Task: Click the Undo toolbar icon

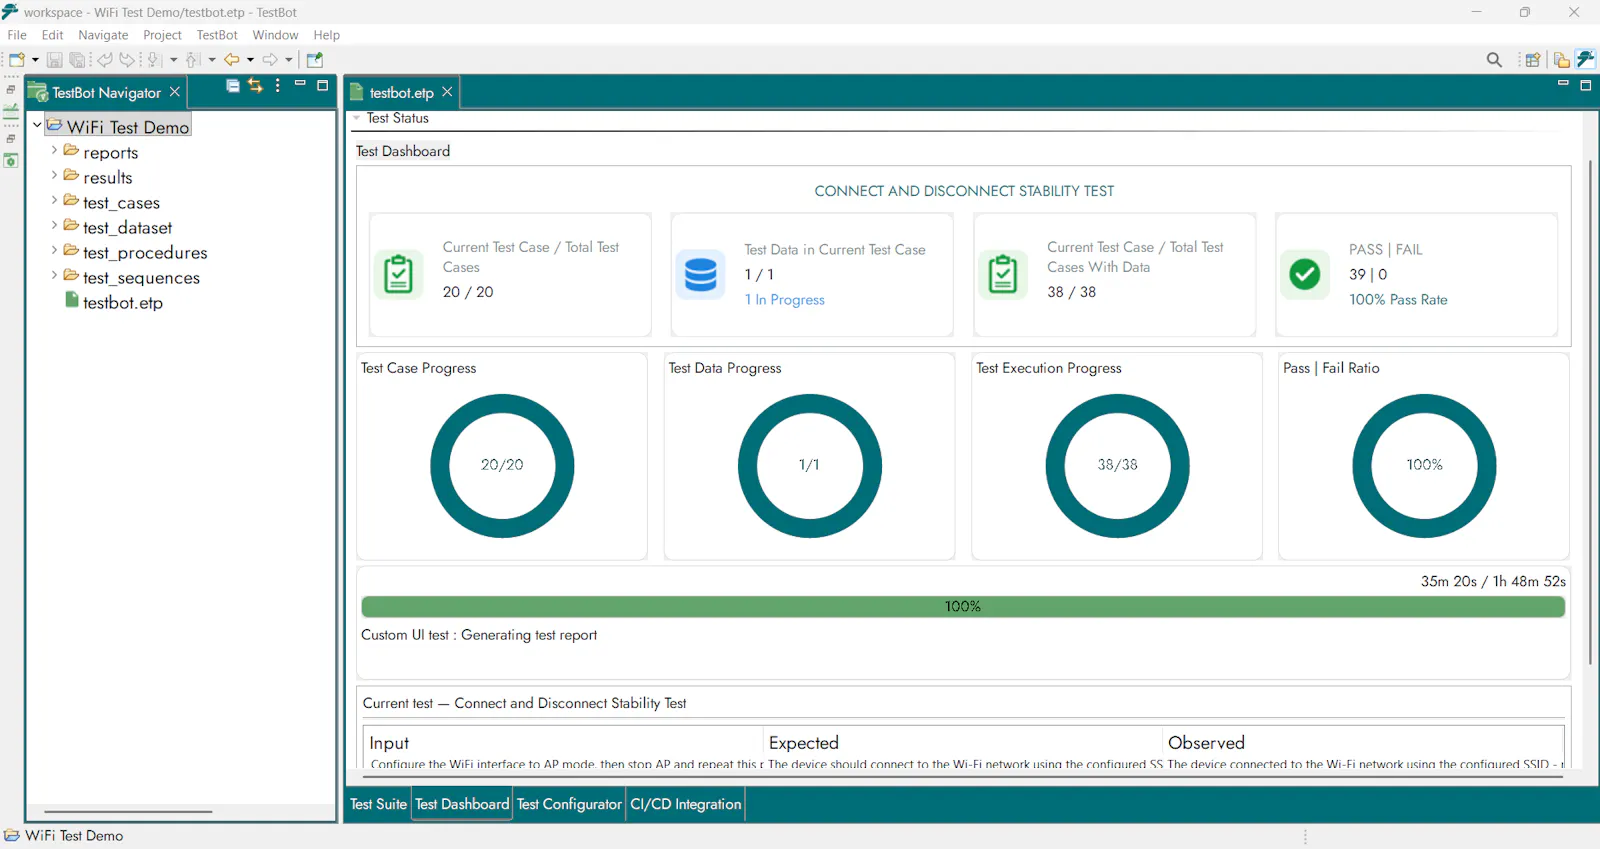Action: click(105, 60)
